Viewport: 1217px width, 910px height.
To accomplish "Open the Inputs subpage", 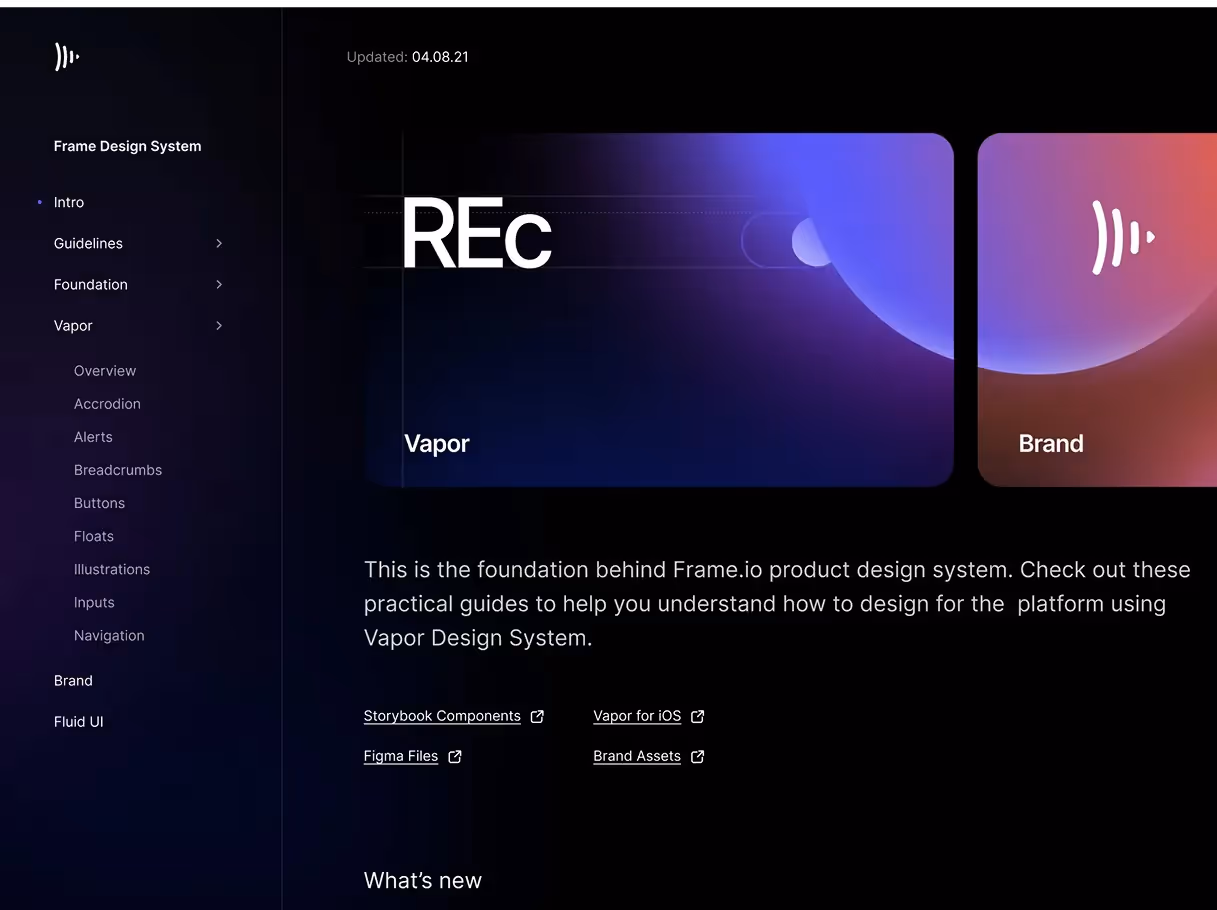I will (94, 601).
